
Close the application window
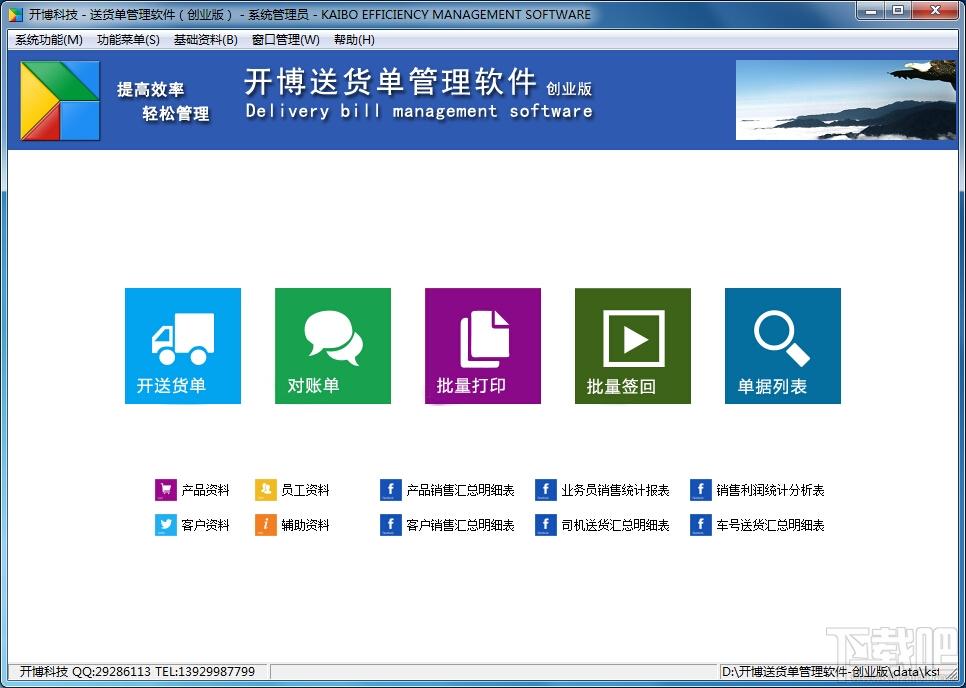pyautogui.click(x=934, y=10)
